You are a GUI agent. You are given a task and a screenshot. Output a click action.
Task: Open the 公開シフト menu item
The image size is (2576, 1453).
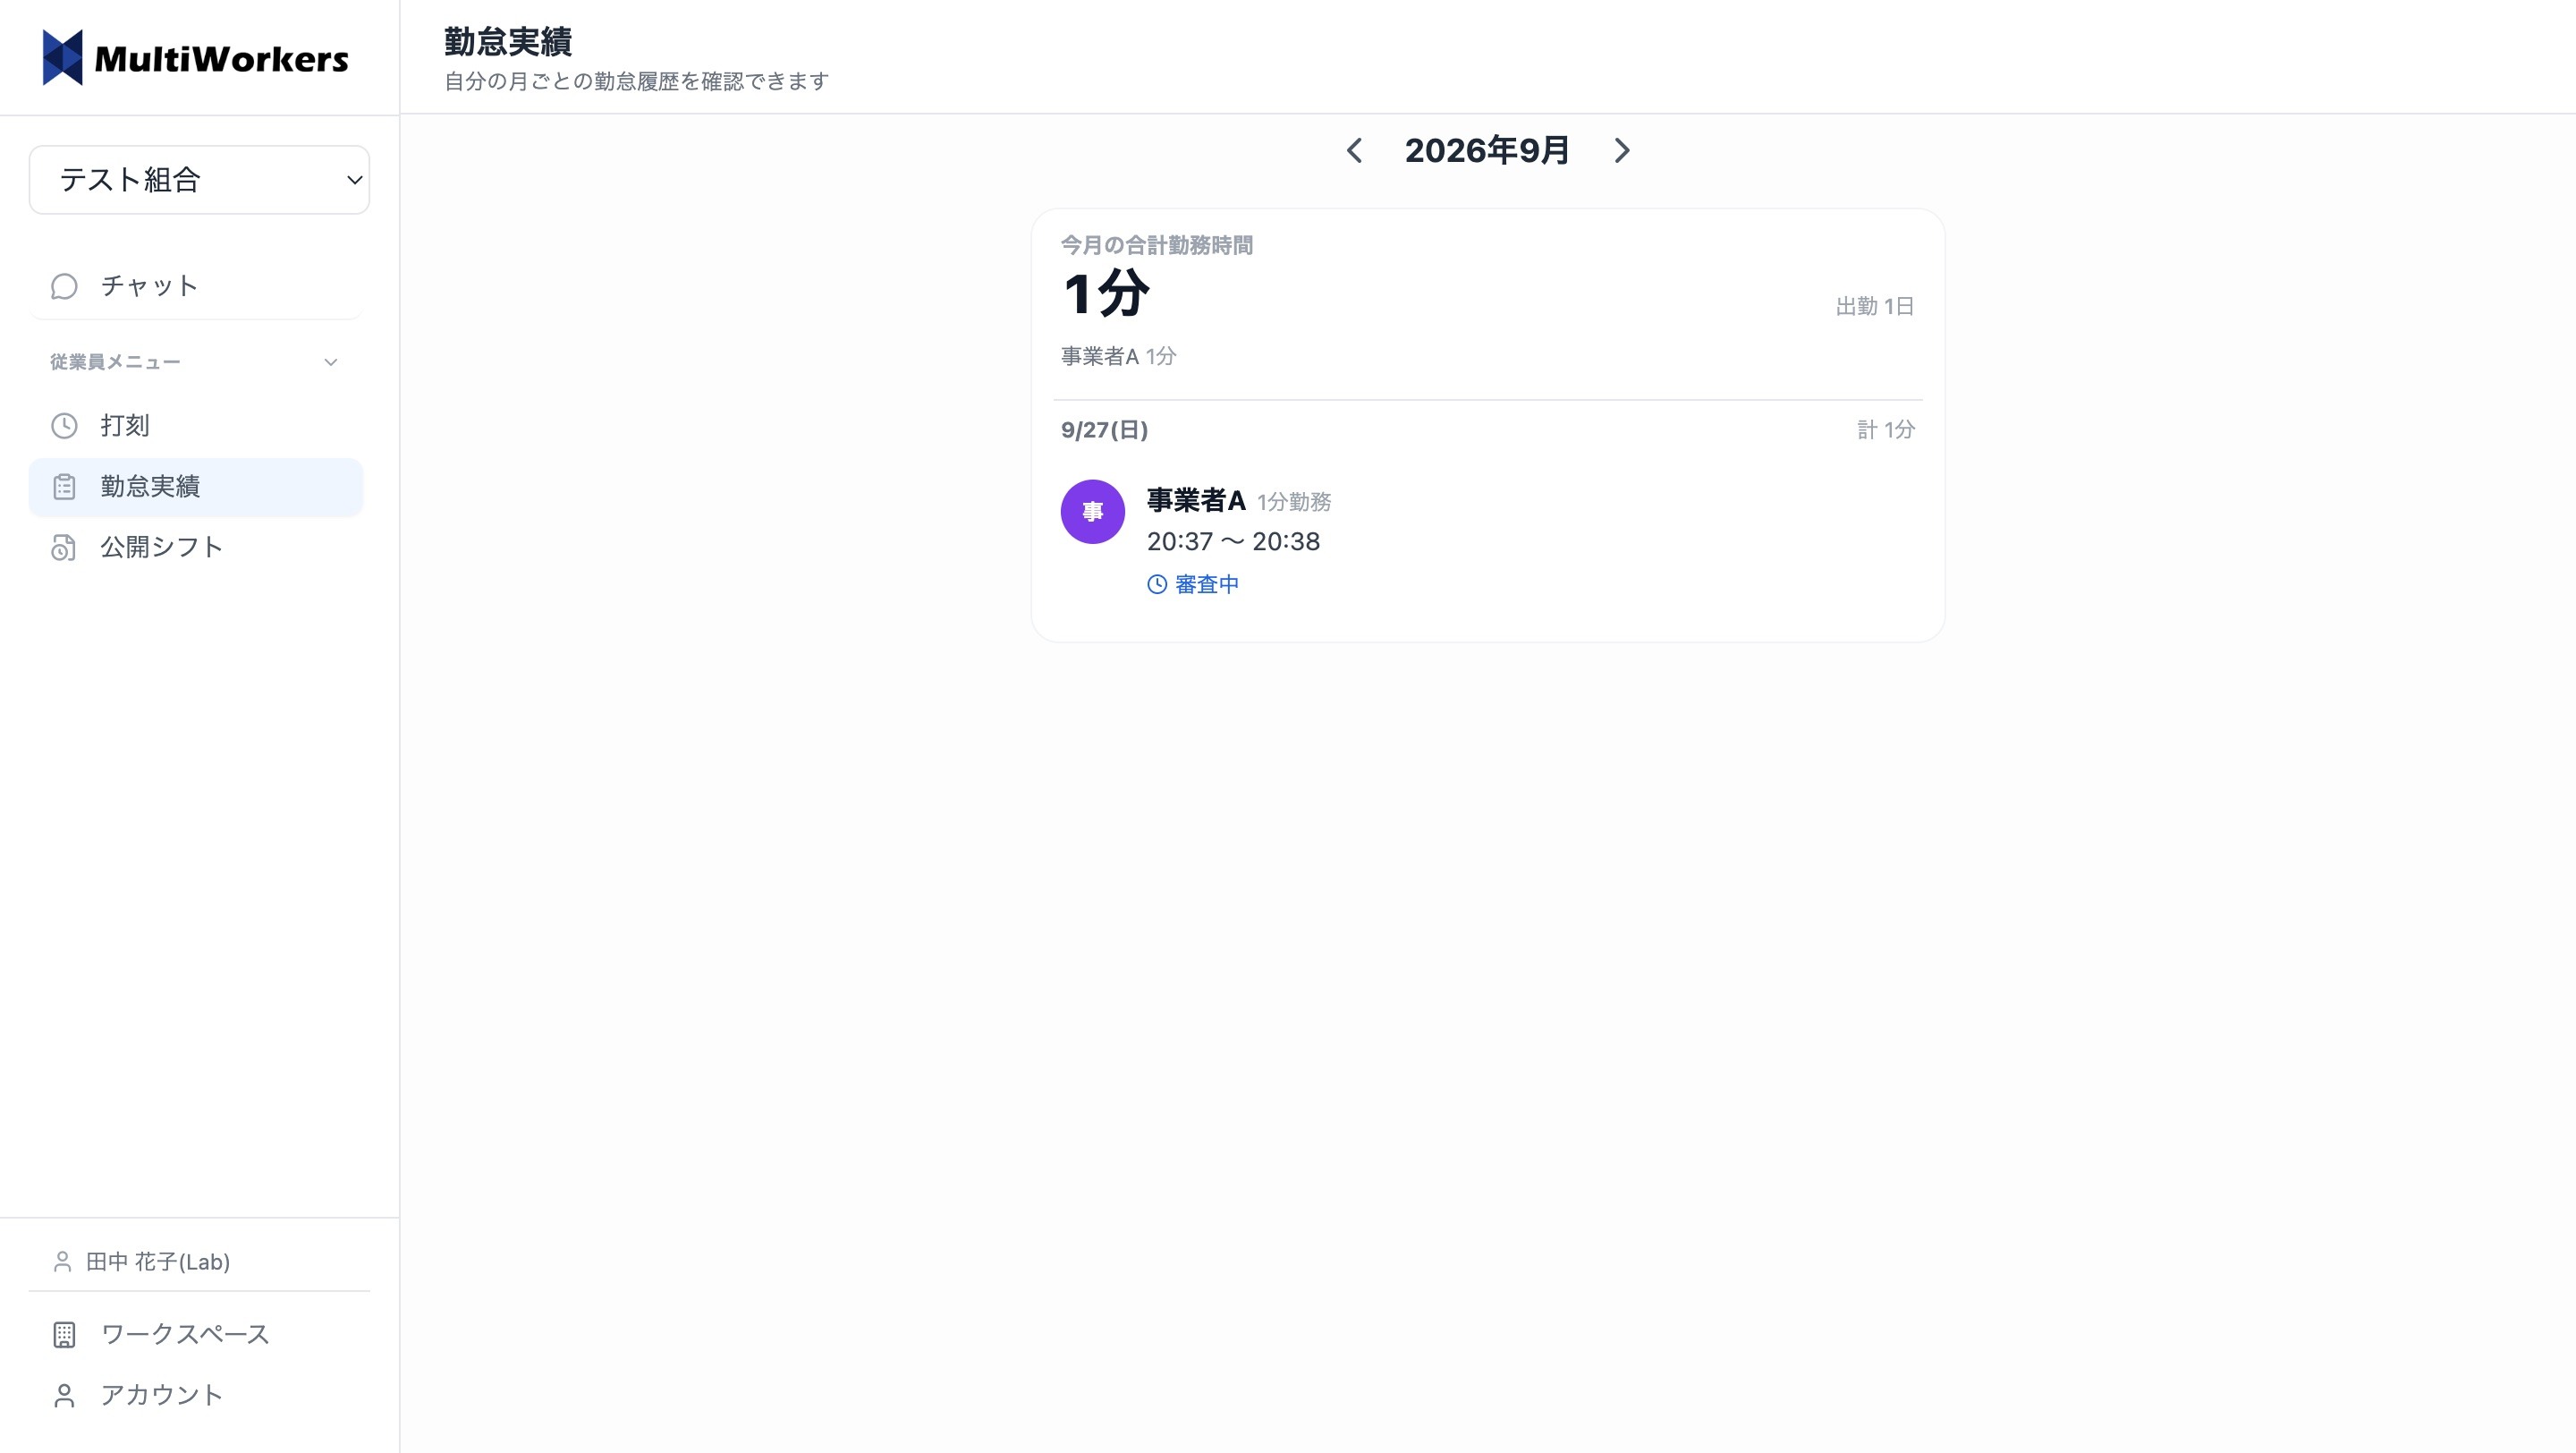click(x=196, y=548)
